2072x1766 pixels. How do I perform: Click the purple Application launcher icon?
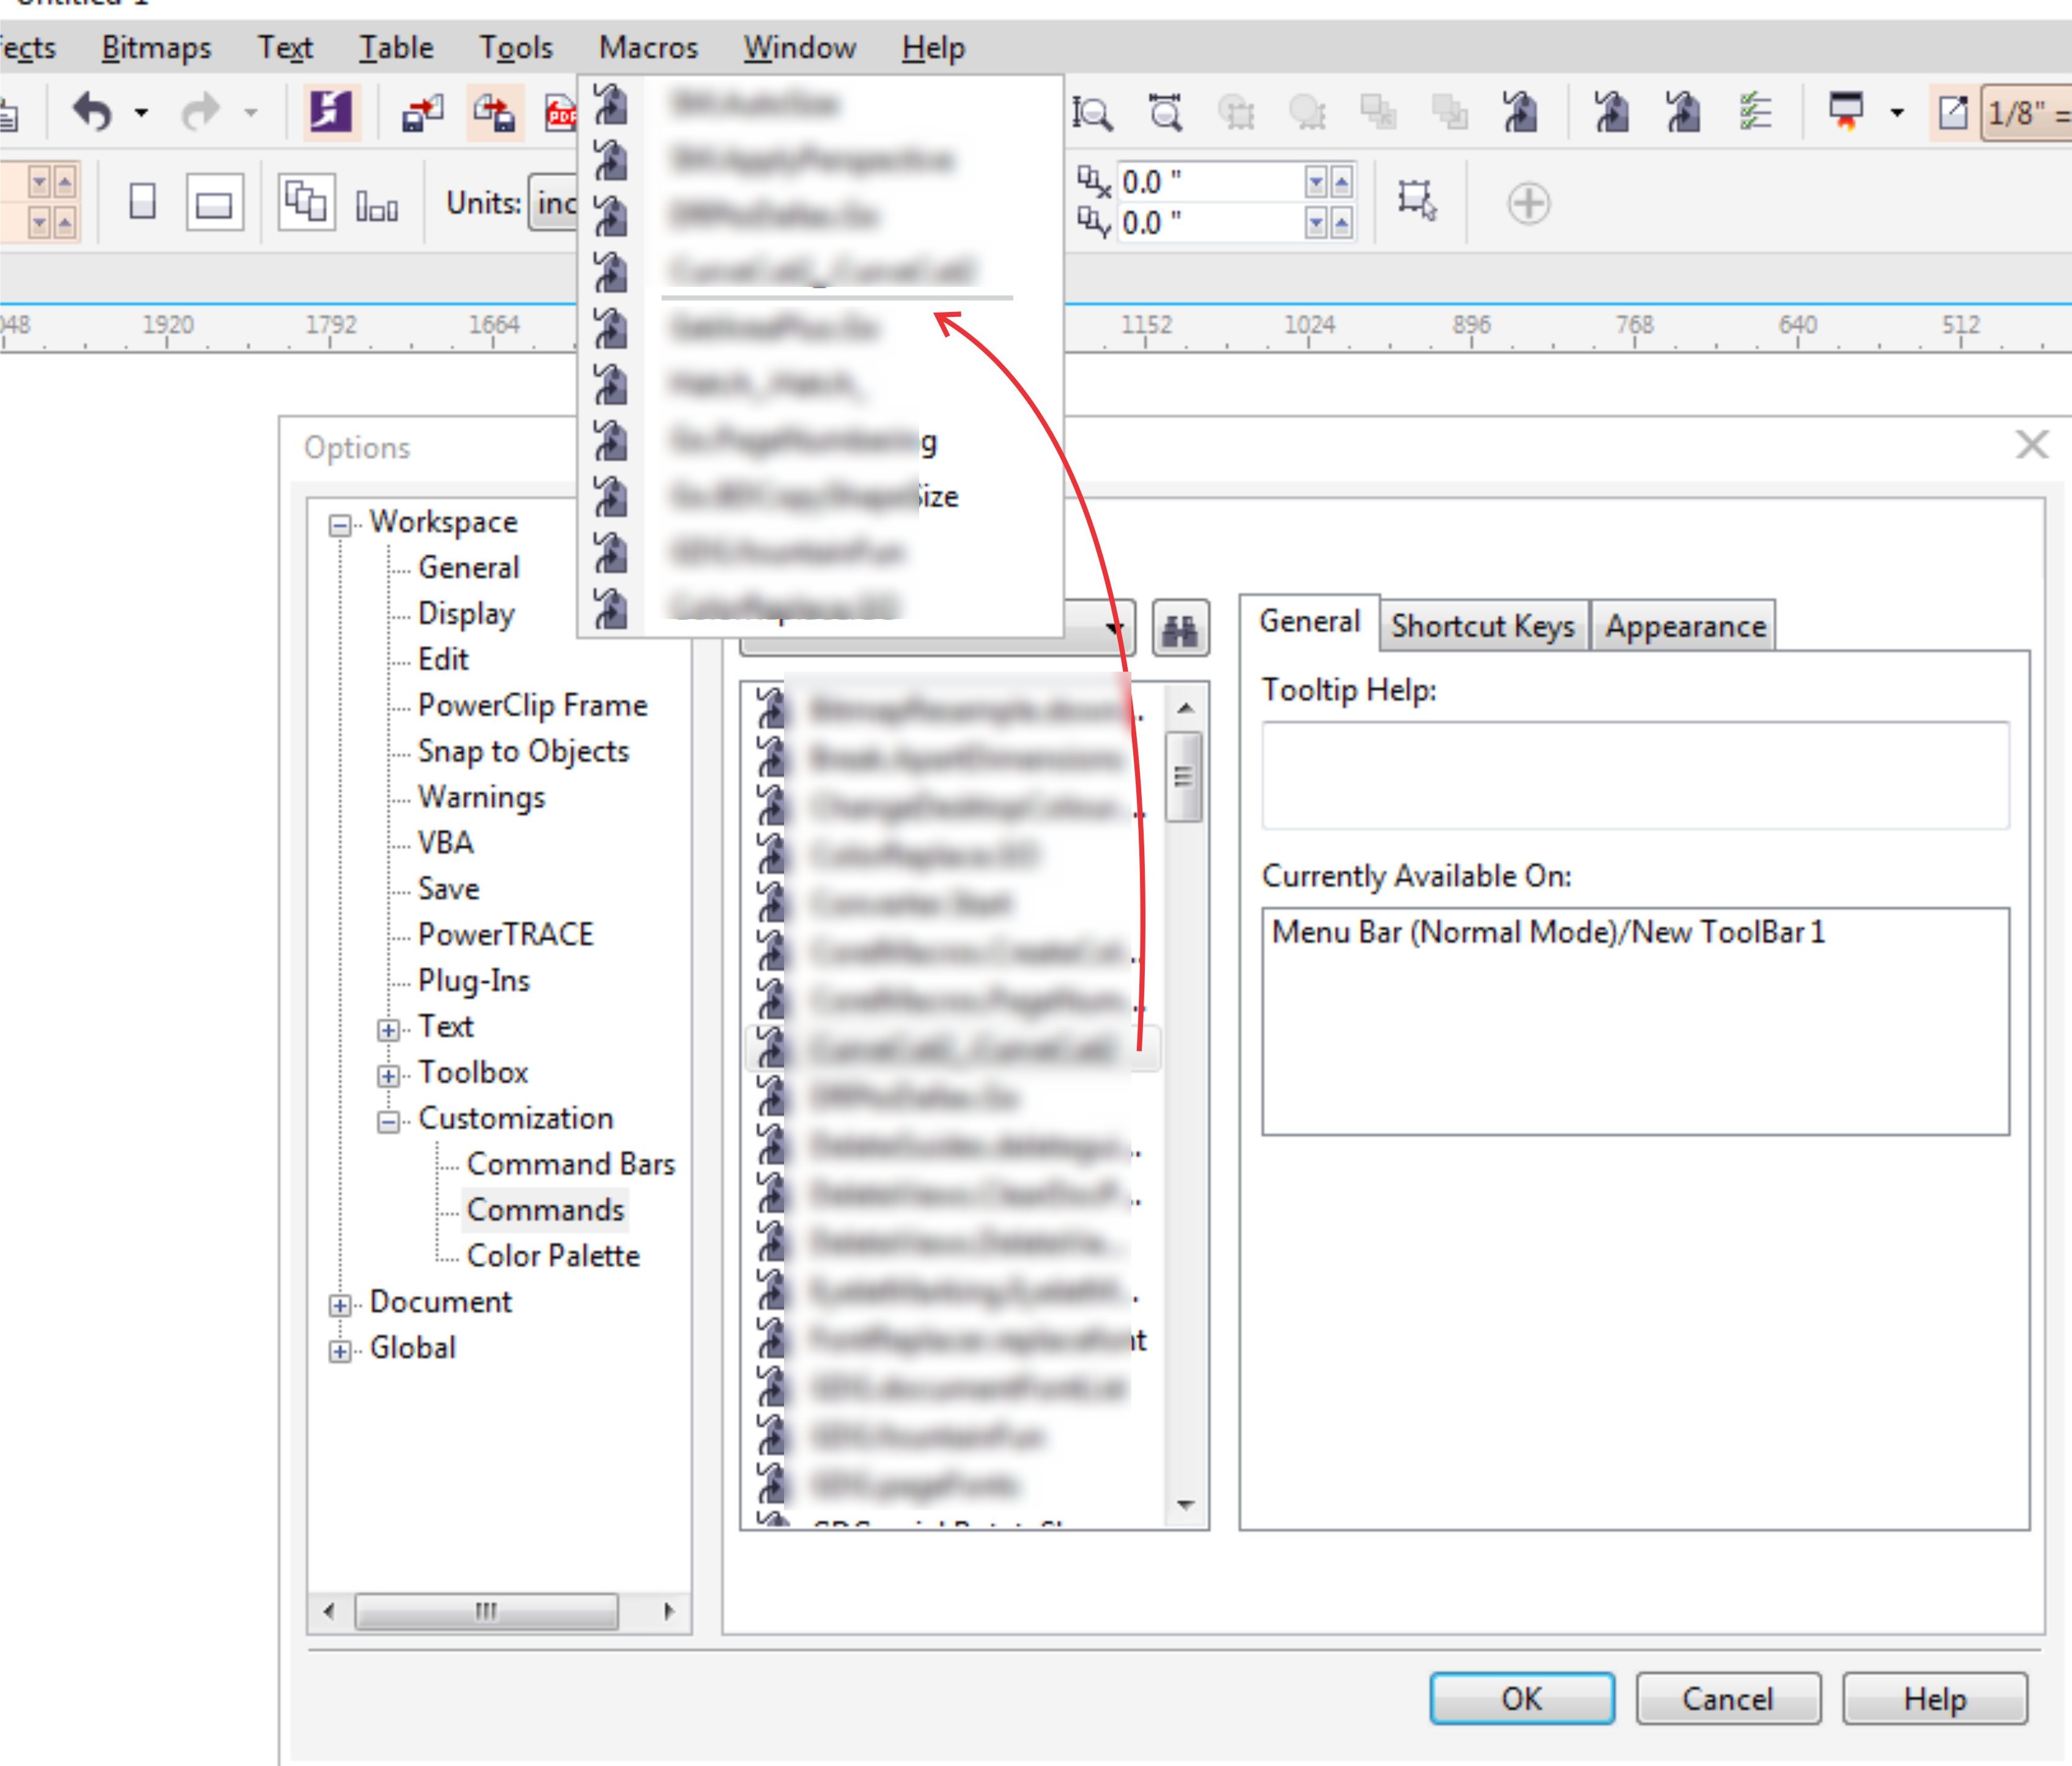(331, 113)
